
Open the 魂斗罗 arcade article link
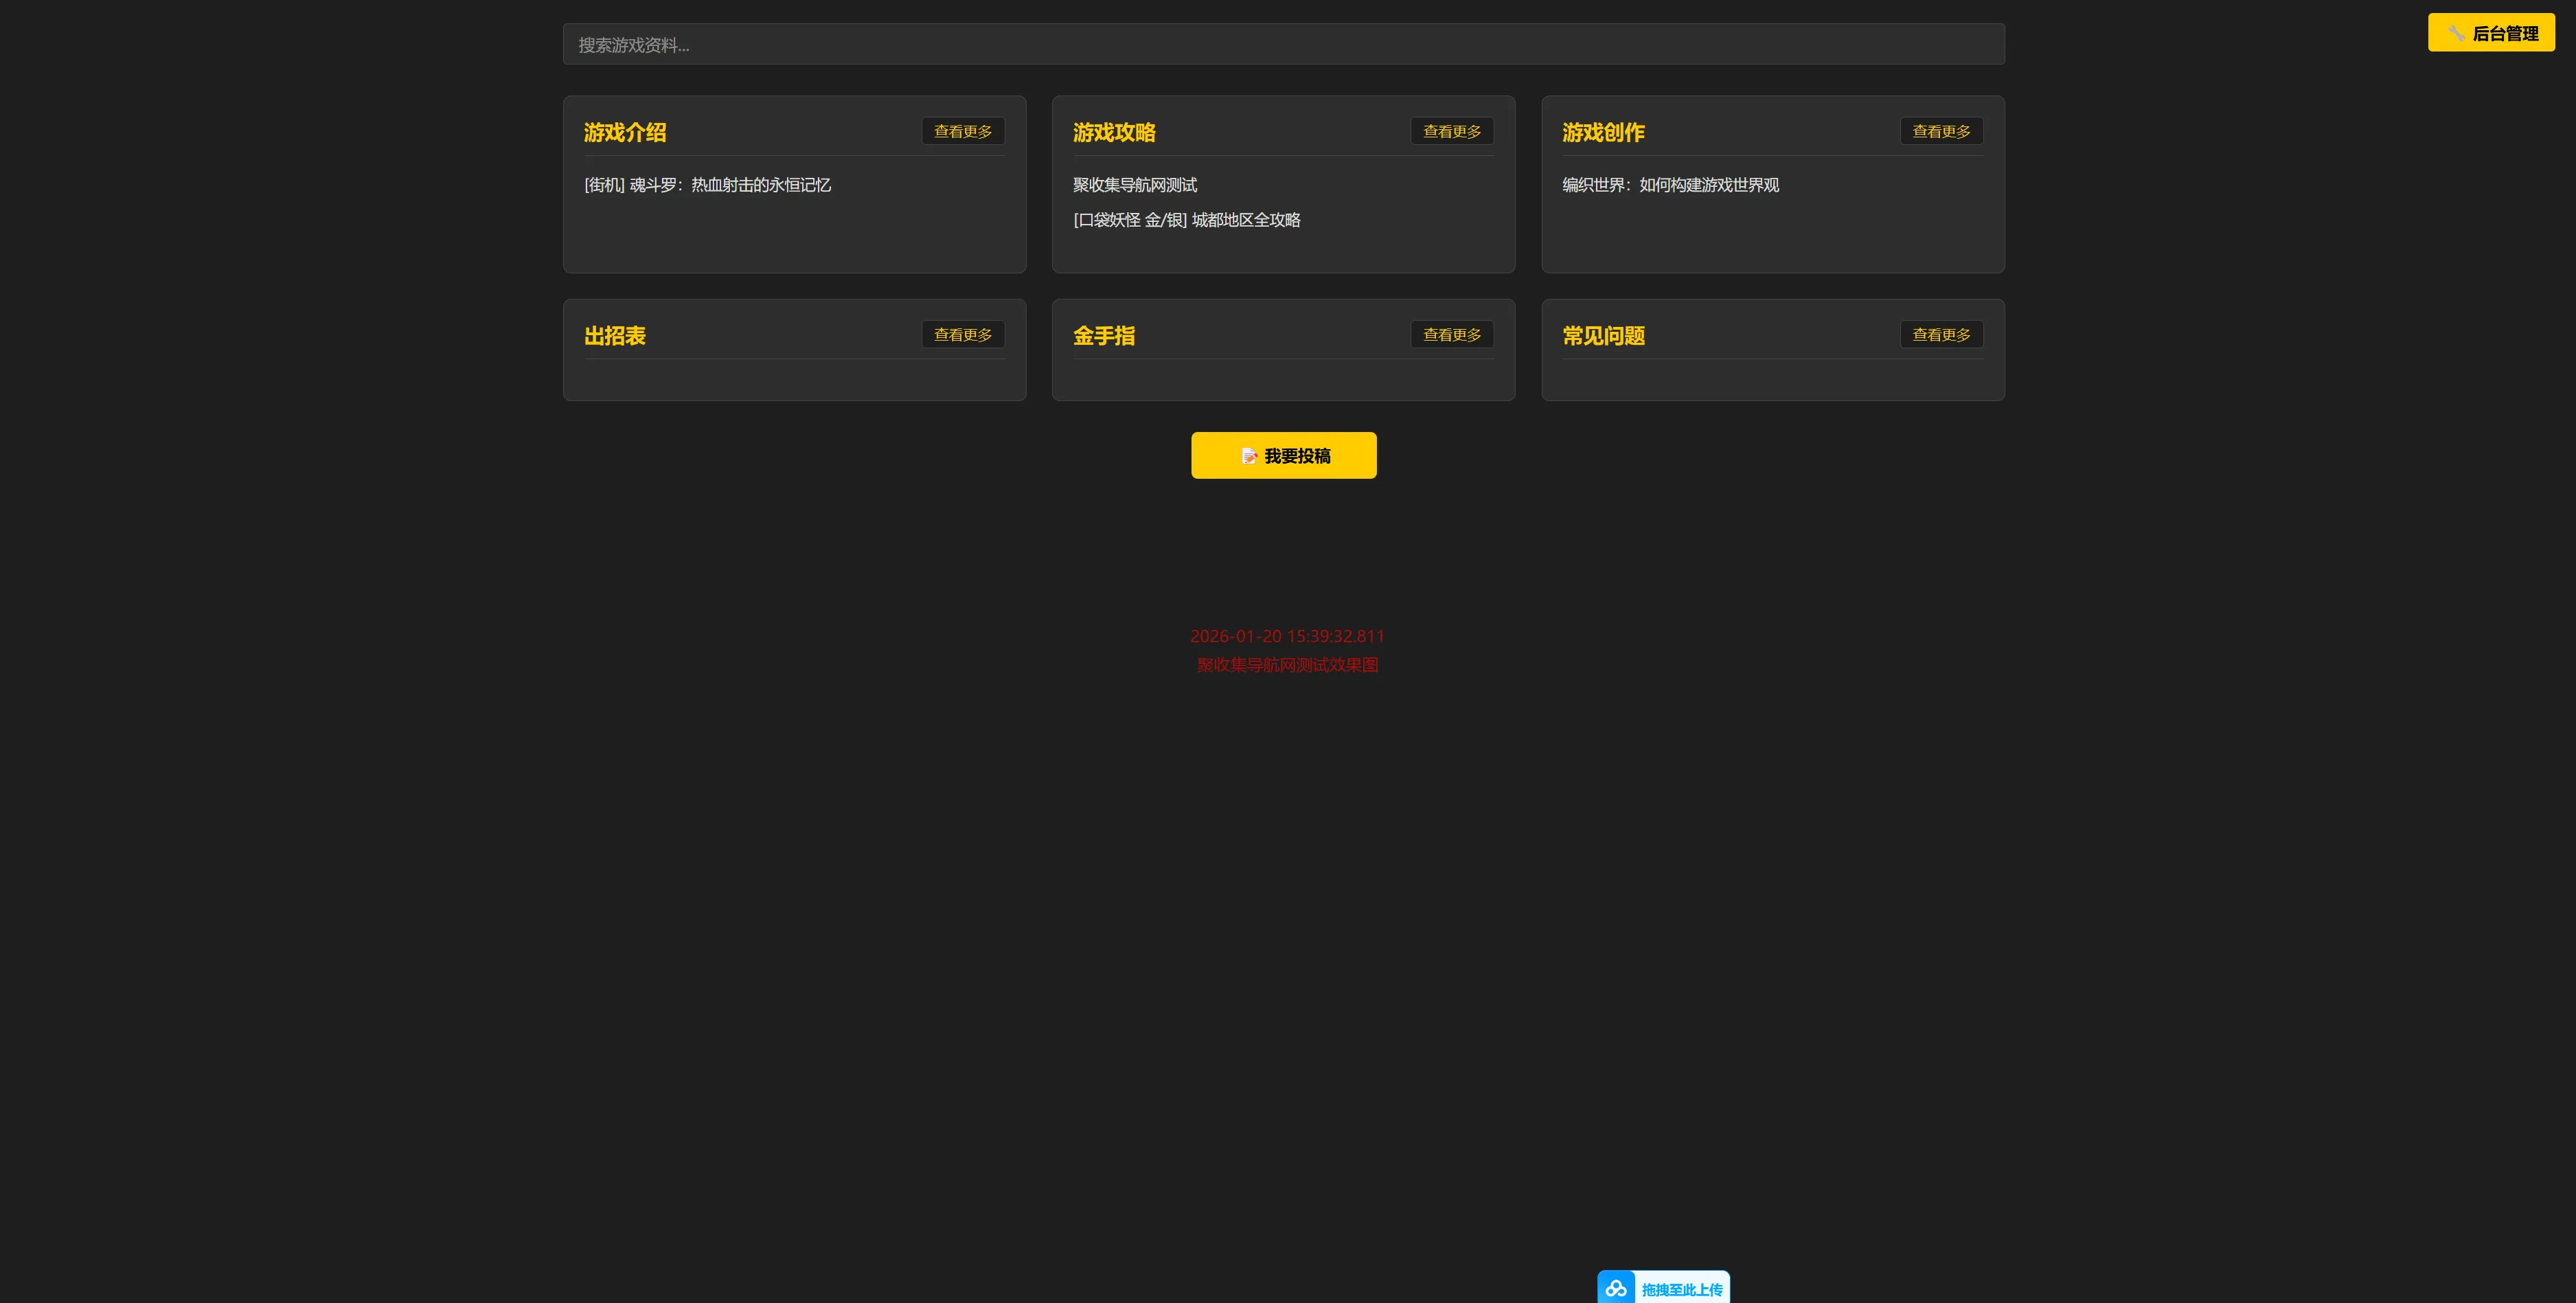[707, 185]
